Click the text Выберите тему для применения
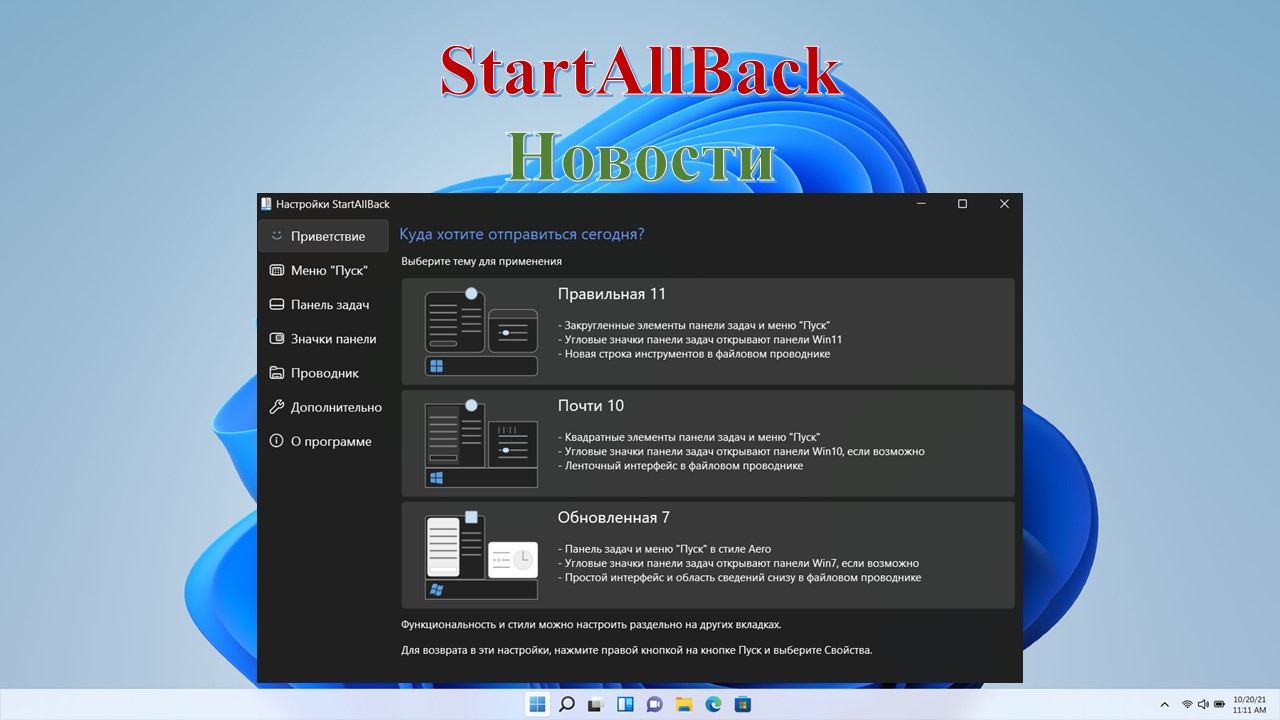The image size is (1280, 720). pyautogui.click(x=482, y=261)
